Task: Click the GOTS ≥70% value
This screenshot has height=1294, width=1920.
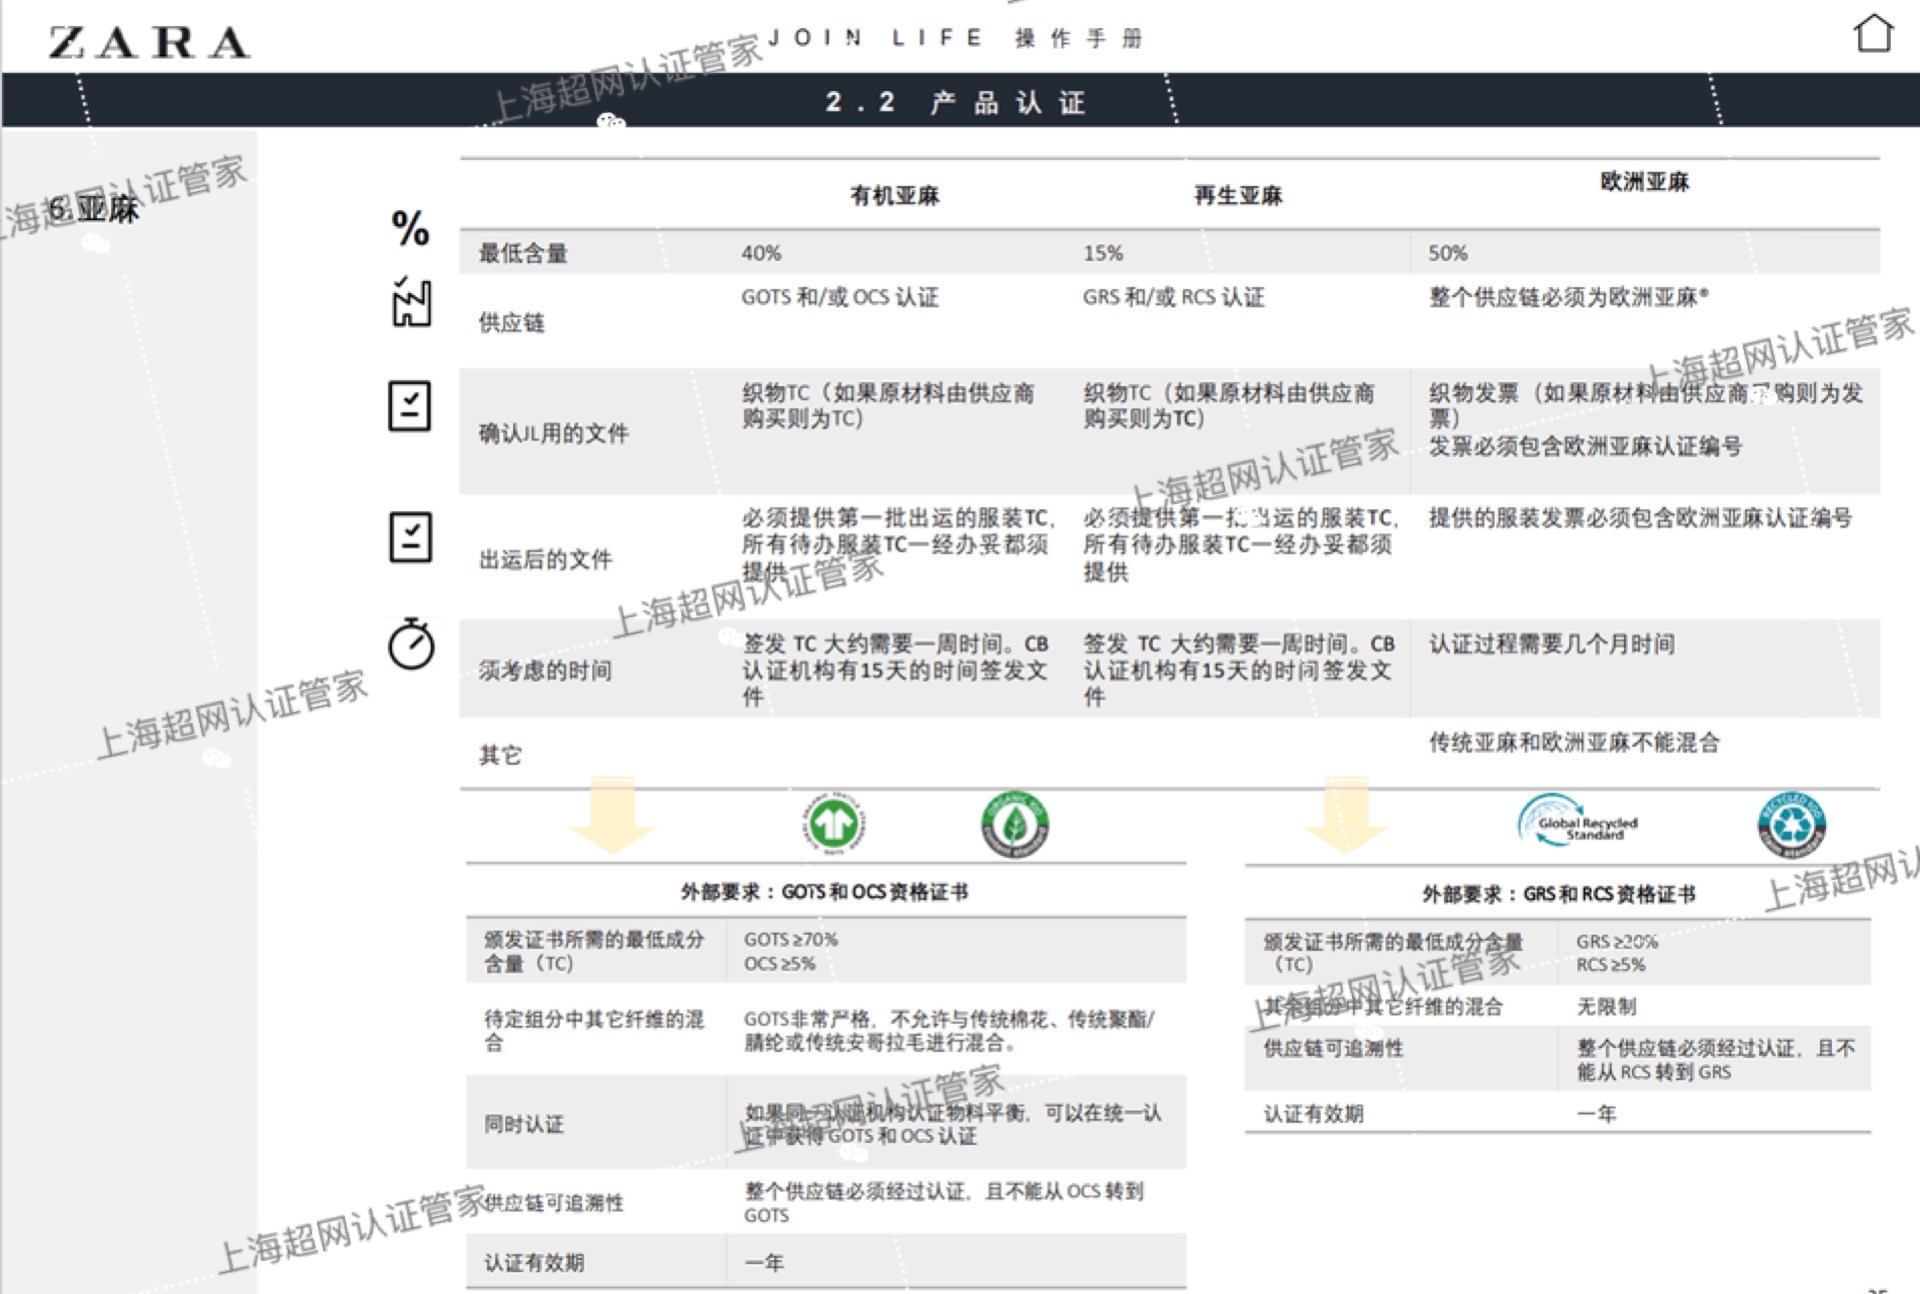Action: [x=791, y=939]
